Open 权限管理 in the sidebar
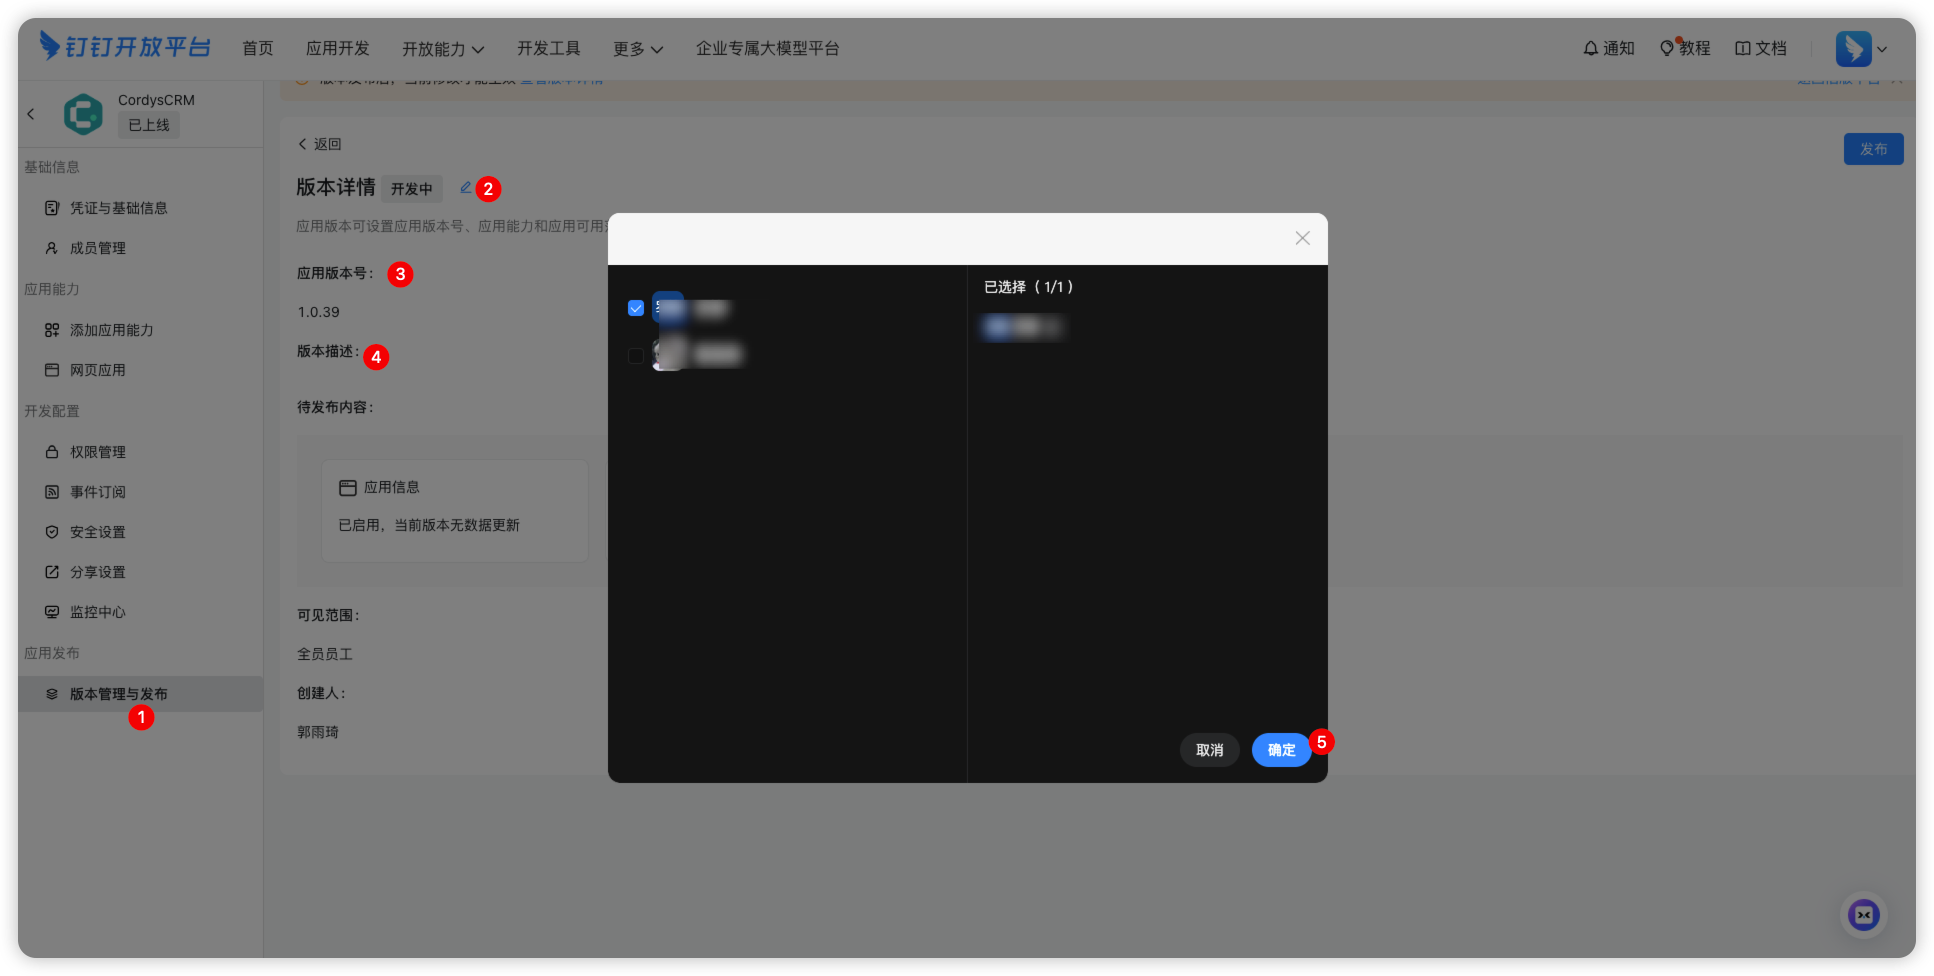 [97, 452]
